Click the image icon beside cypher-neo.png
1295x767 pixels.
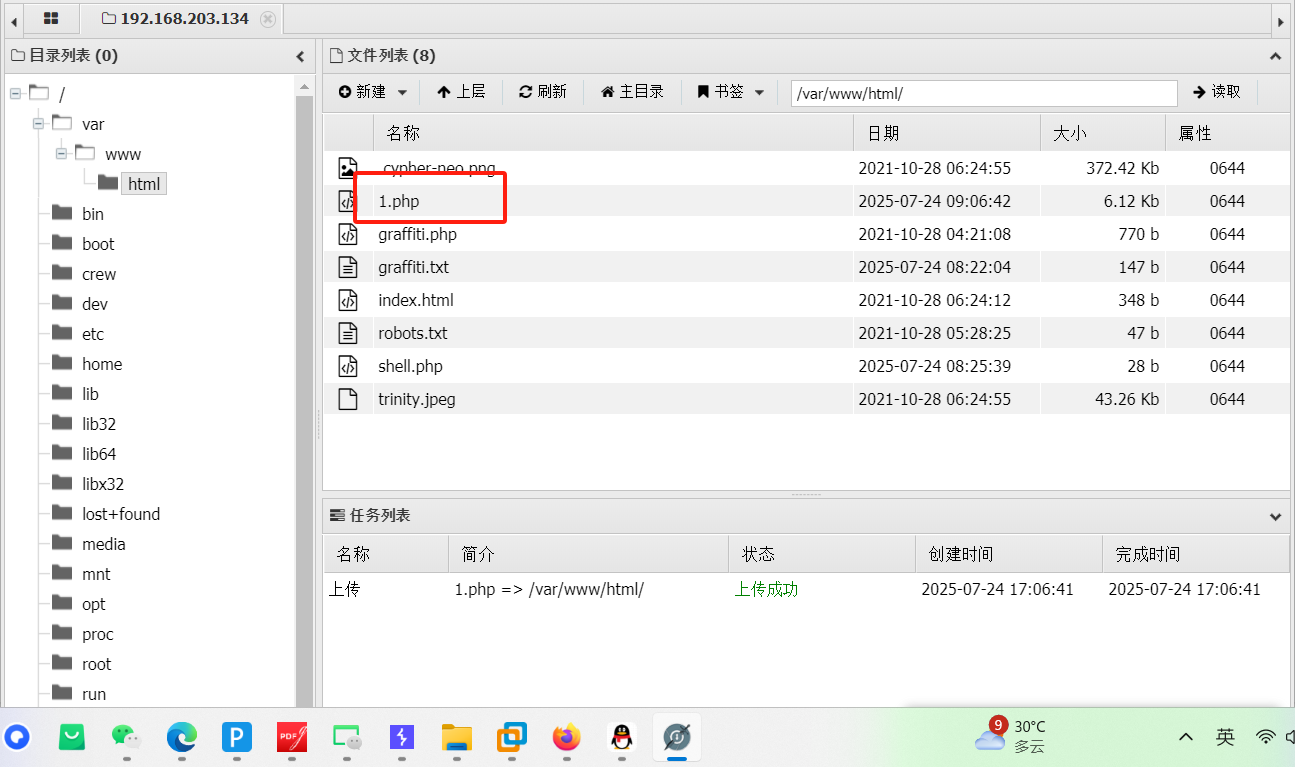click(x=349, y=167)
